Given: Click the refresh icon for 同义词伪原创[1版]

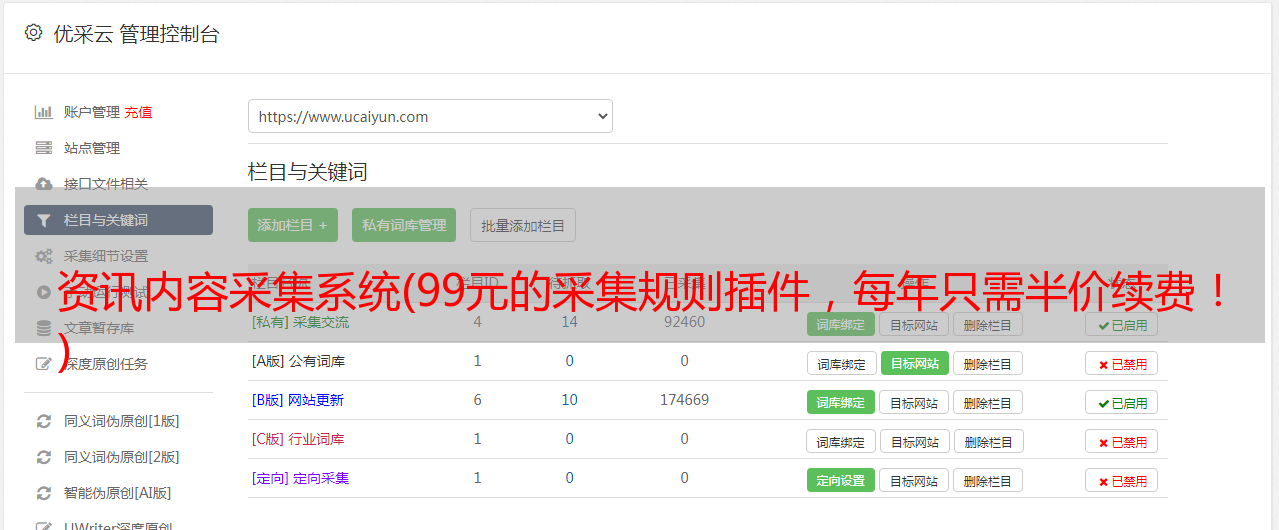Looking at the screenshot, I should pyautogui.click(x=44, y=421).
